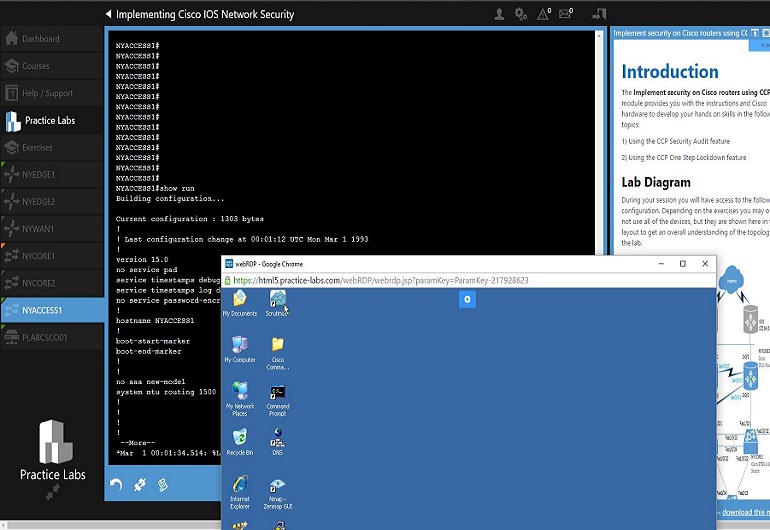The width and height of the screenshot is (770, 530).
Task: Click the webRDP Chrome address bar
Action: (469, 280)
